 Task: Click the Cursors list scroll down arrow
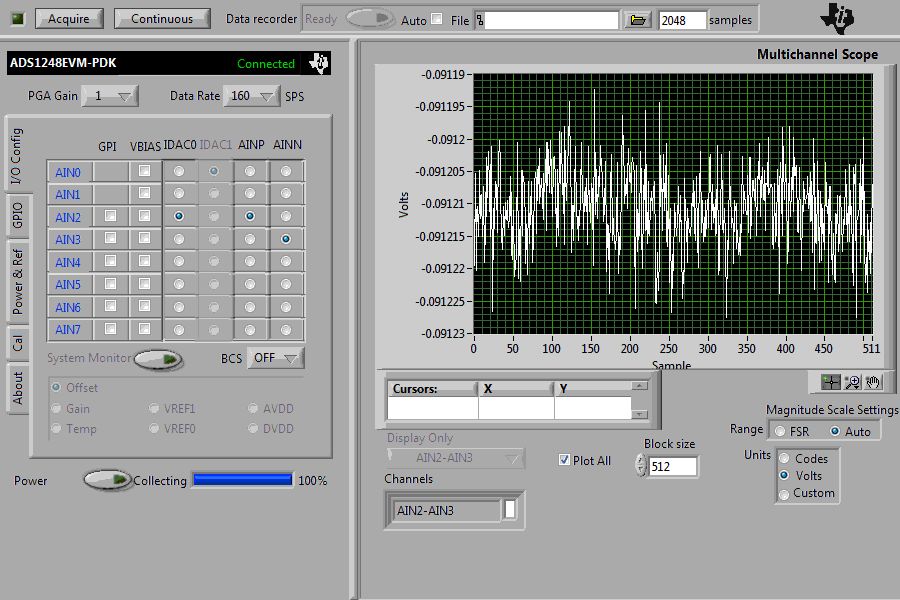(639, 414)
